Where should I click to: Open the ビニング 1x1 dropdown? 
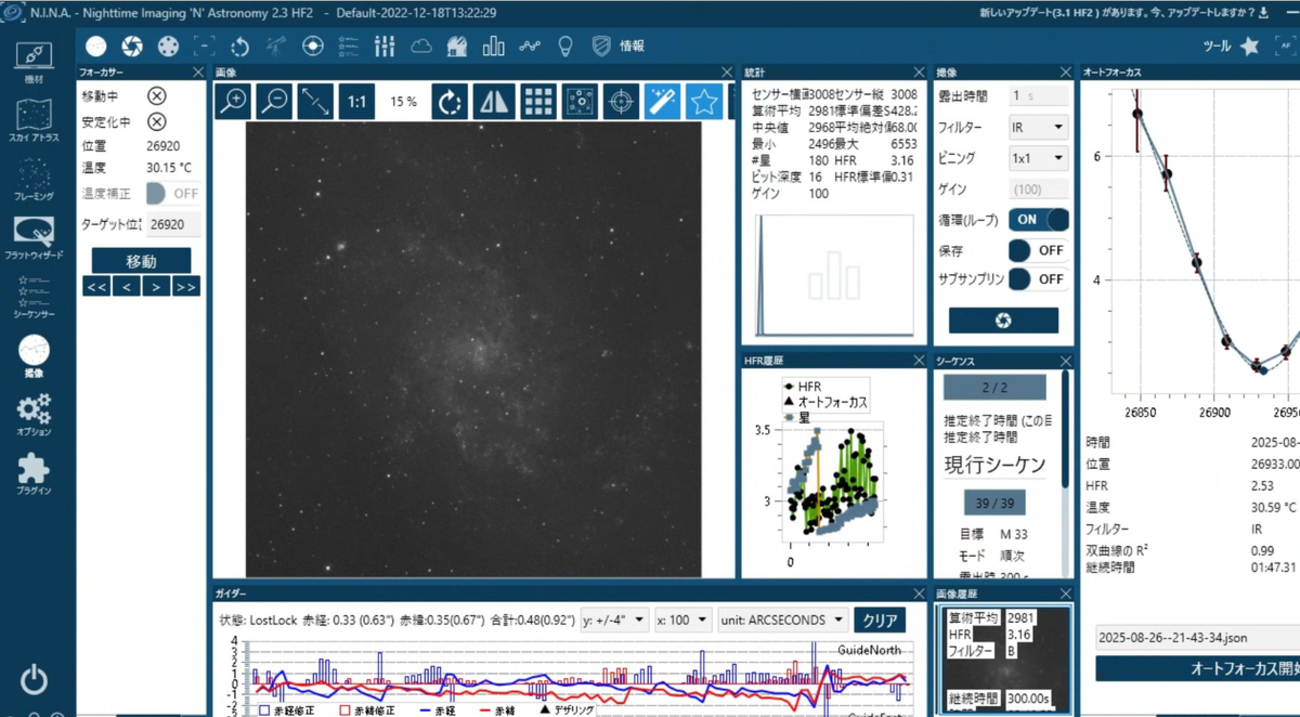1038,158
